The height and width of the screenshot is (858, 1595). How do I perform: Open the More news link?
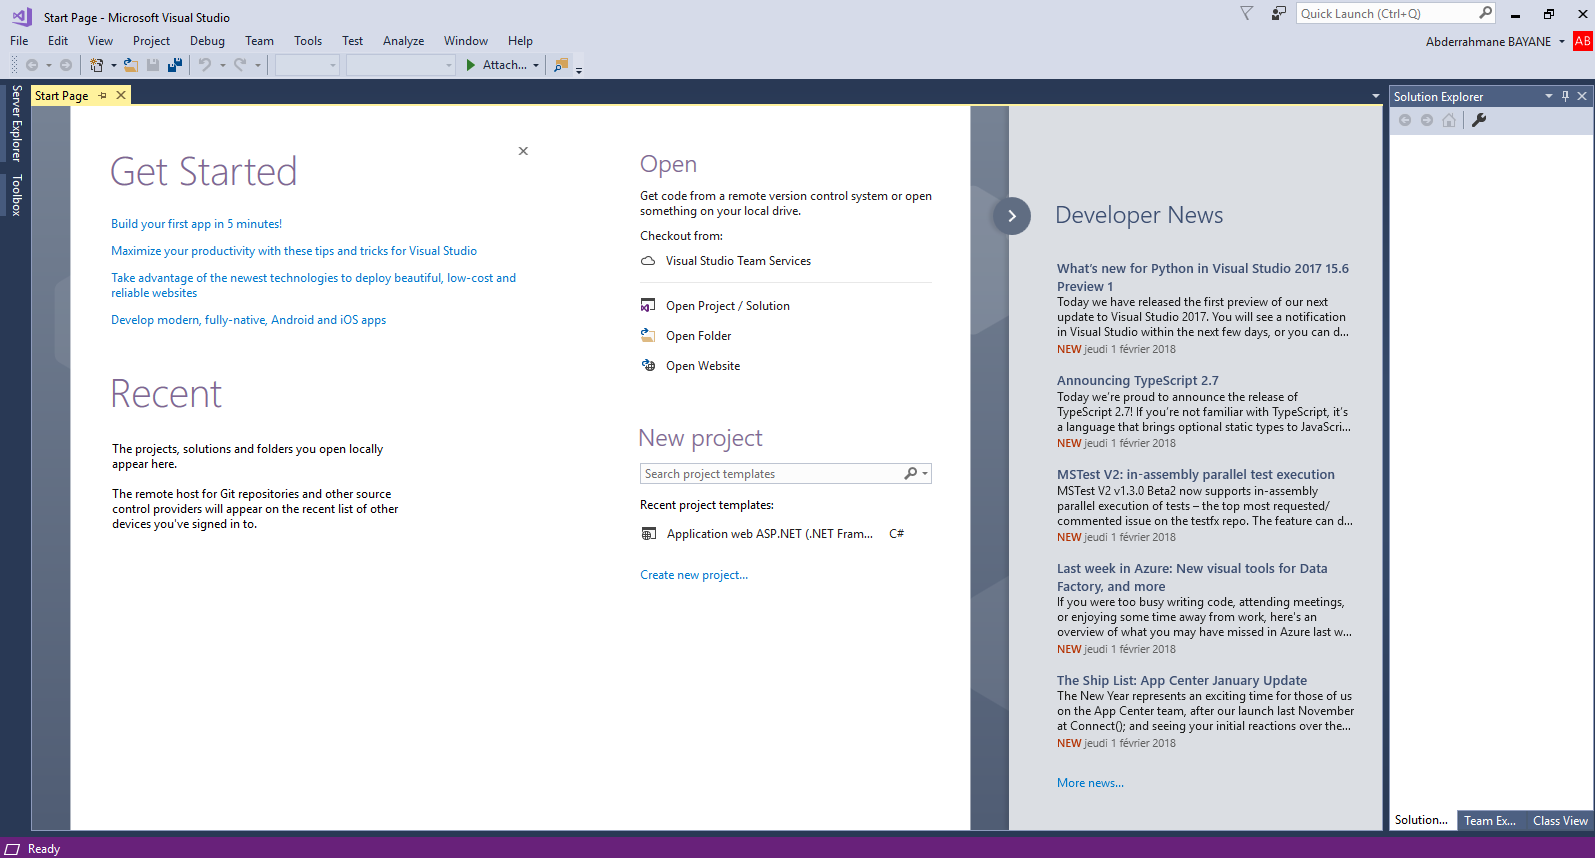[1090, 783]
